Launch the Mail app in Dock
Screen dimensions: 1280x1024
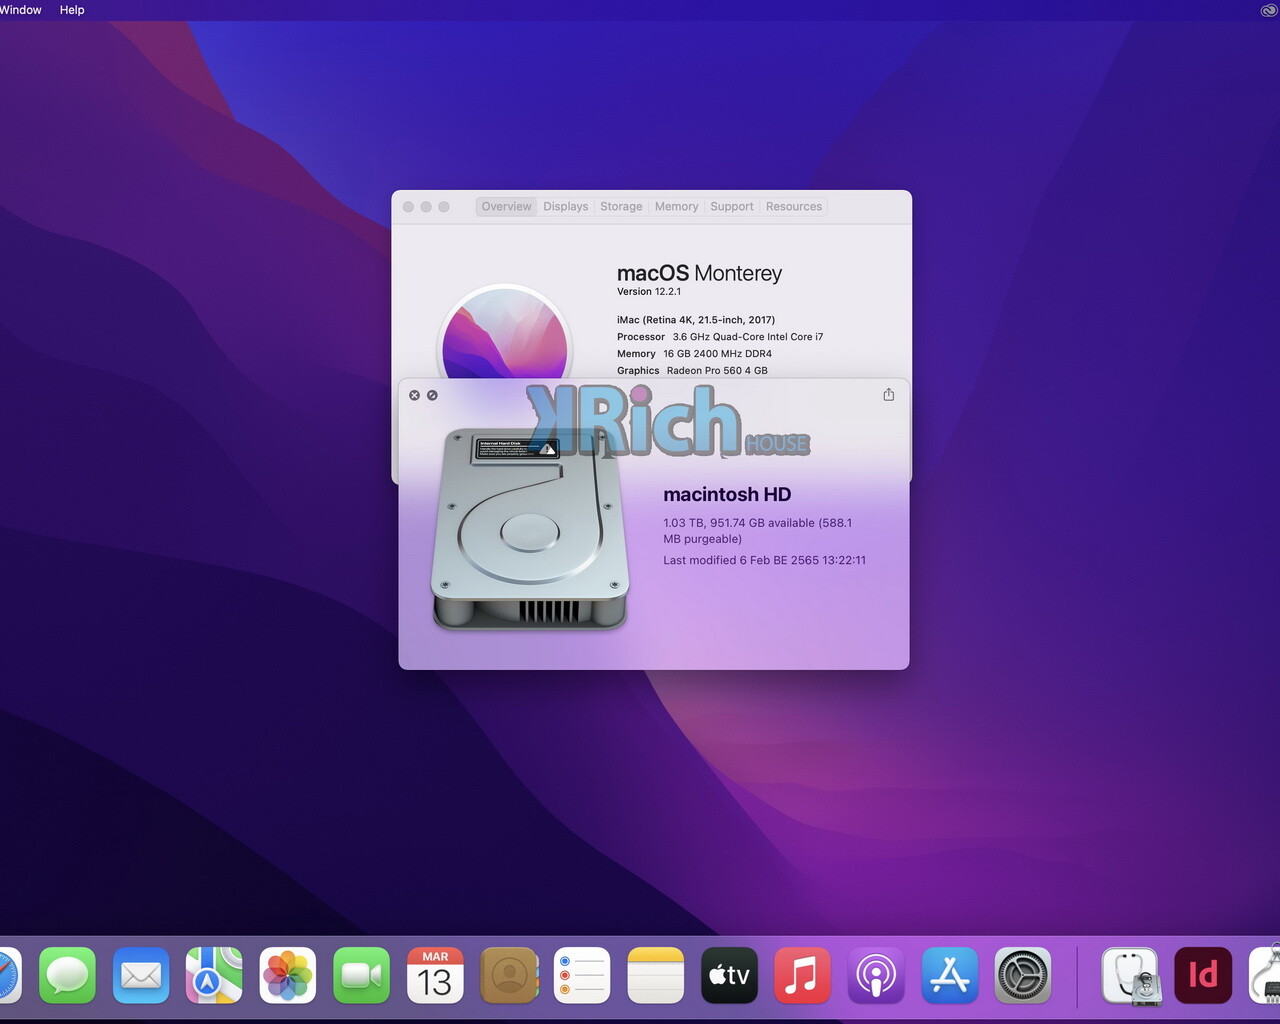(141, 975)
